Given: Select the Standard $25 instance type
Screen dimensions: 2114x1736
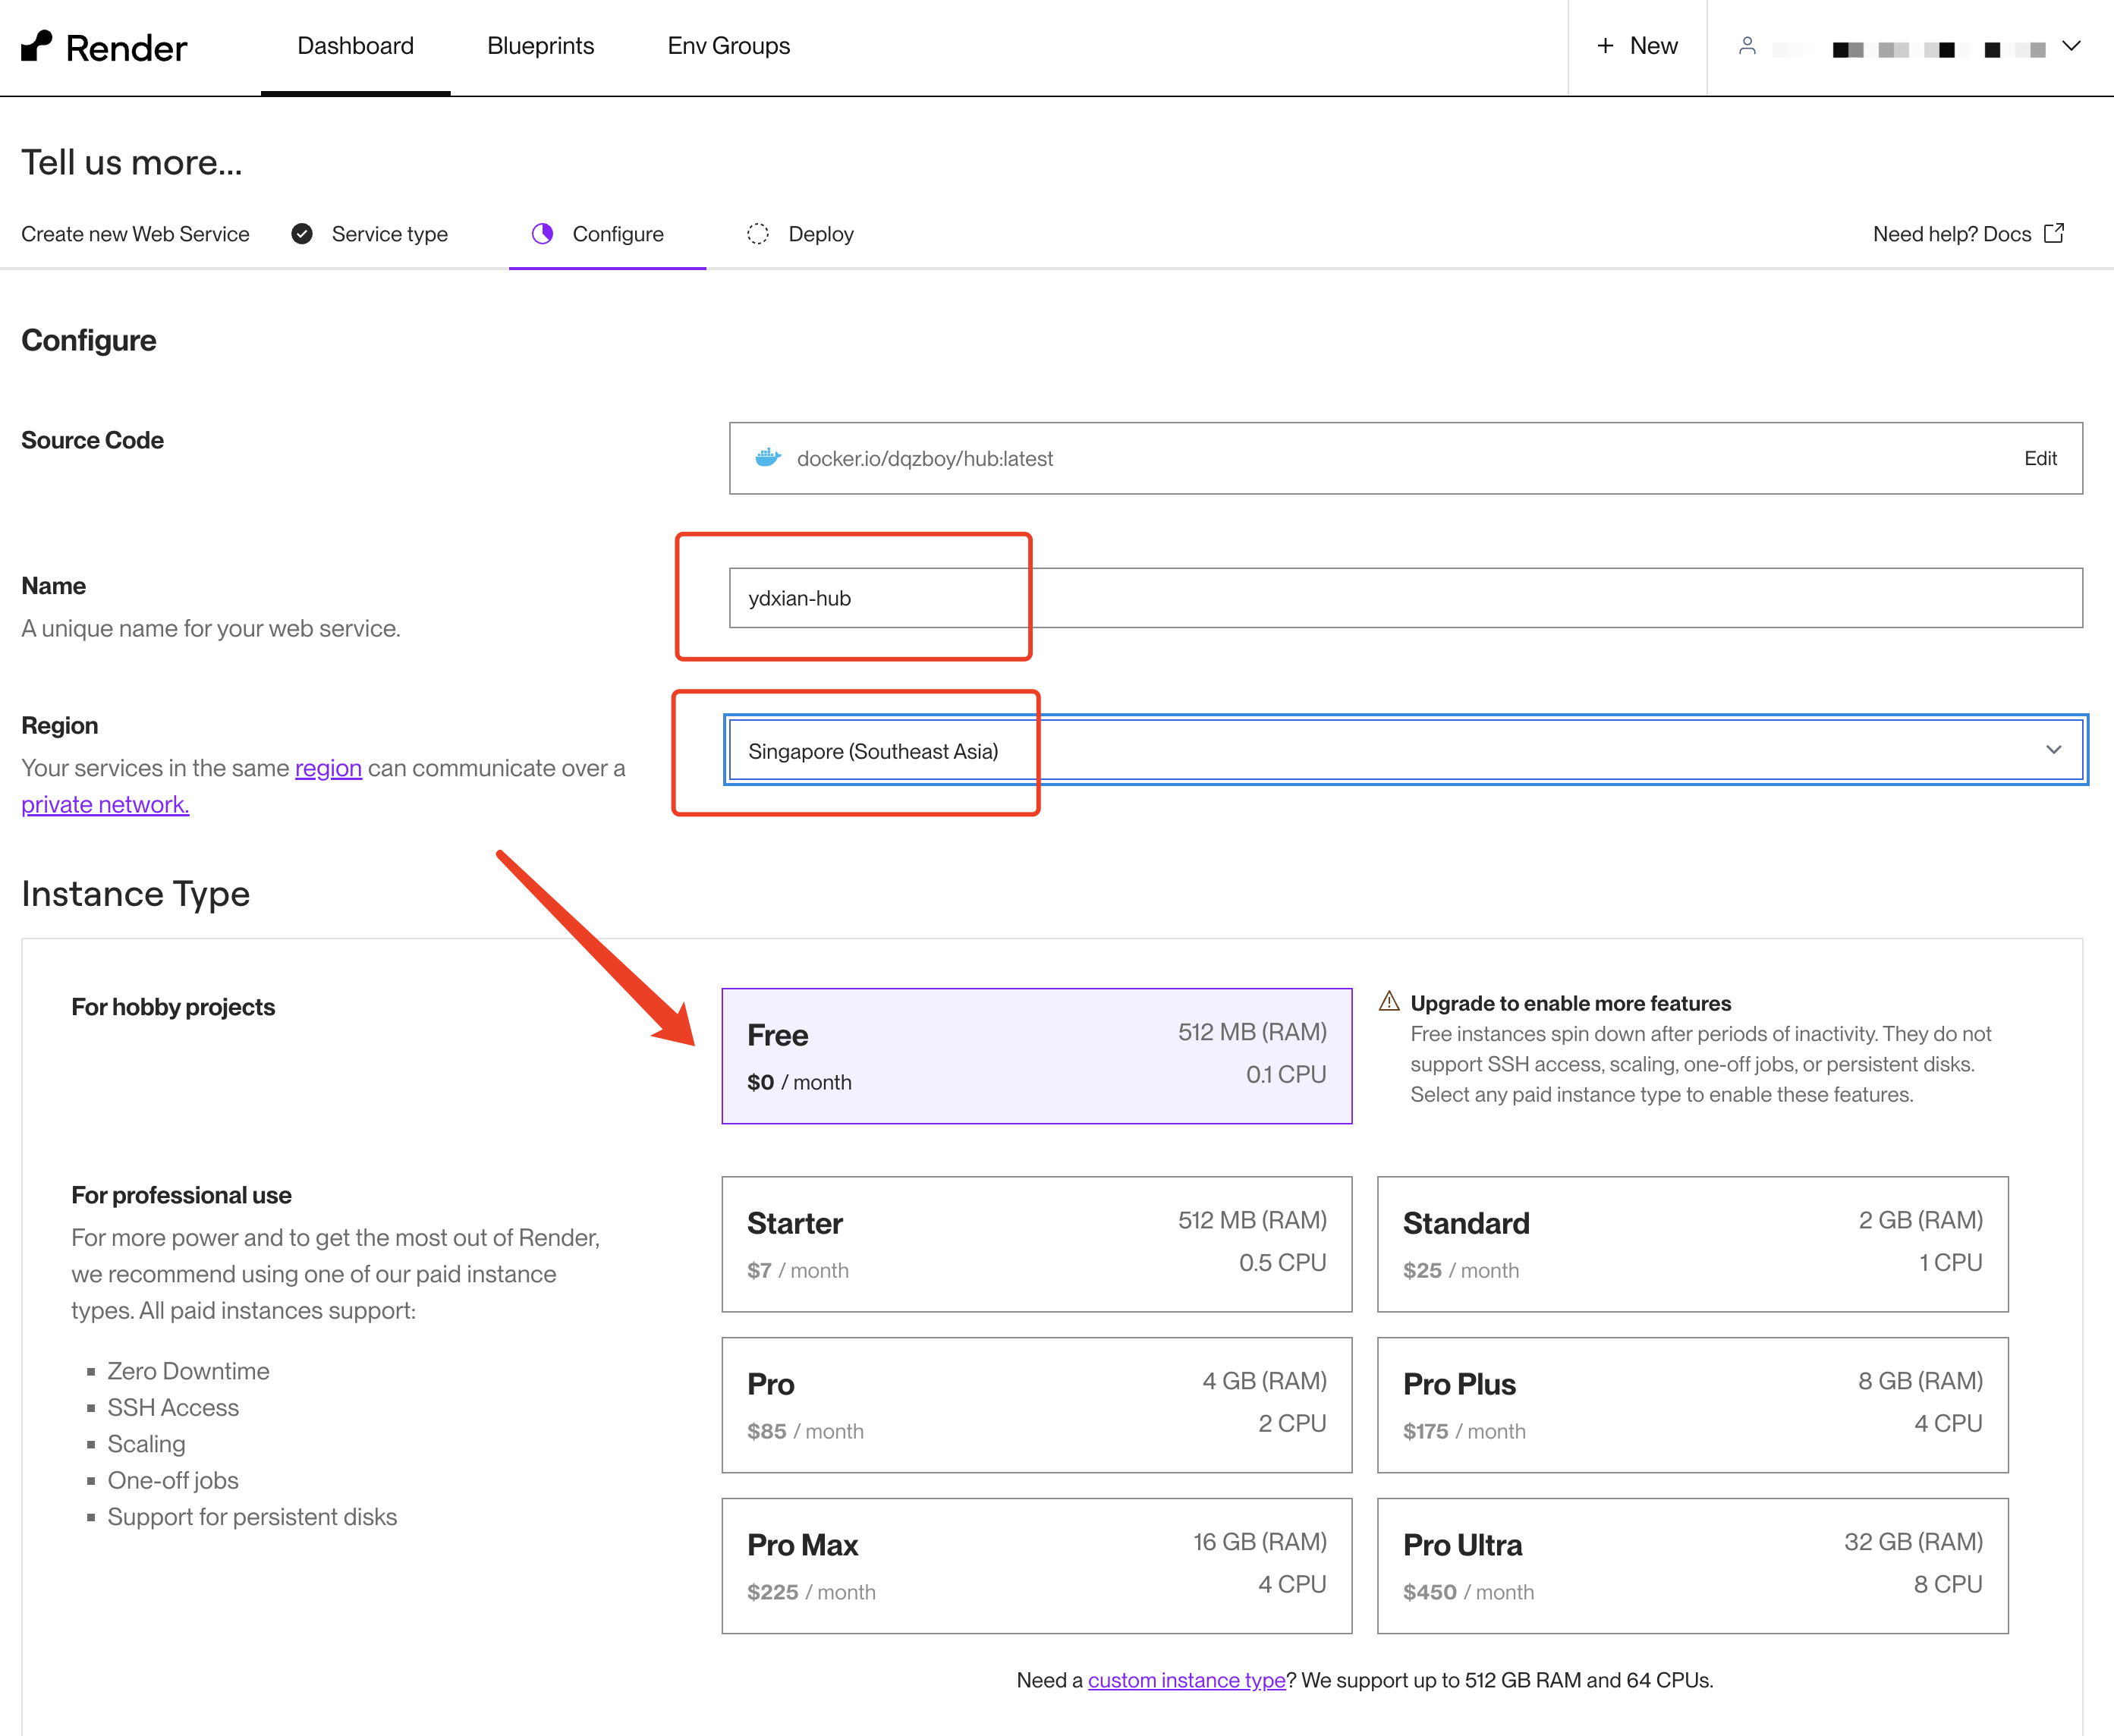Looking at the screenshot, I should pyautogui.click(x=1692, y=1244).
